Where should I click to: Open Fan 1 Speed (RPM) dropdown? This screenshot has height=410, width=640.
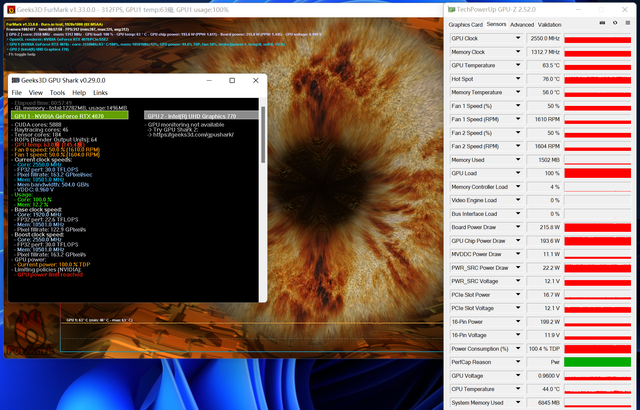[x=518, y=119]
